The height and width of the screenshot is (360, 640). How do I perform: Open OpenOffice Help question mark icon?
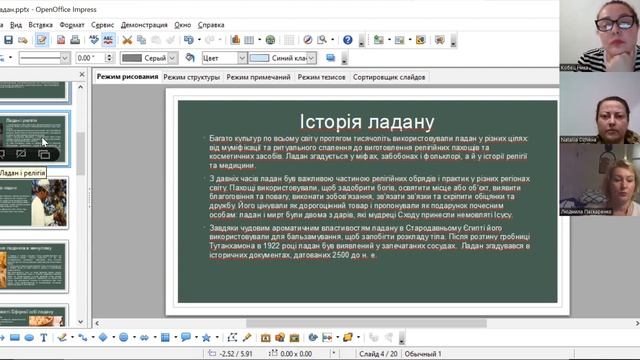[x=347, y=40]
